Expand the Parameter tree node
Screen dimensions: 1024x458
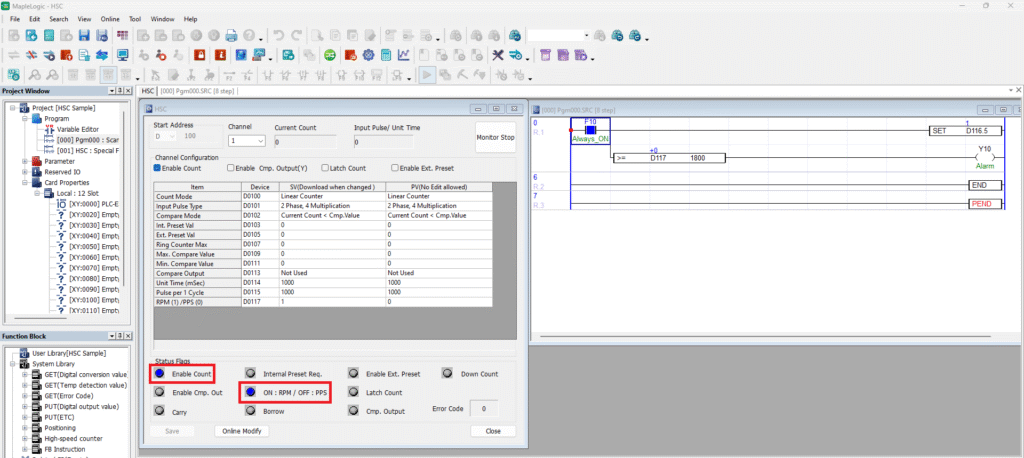25,160
